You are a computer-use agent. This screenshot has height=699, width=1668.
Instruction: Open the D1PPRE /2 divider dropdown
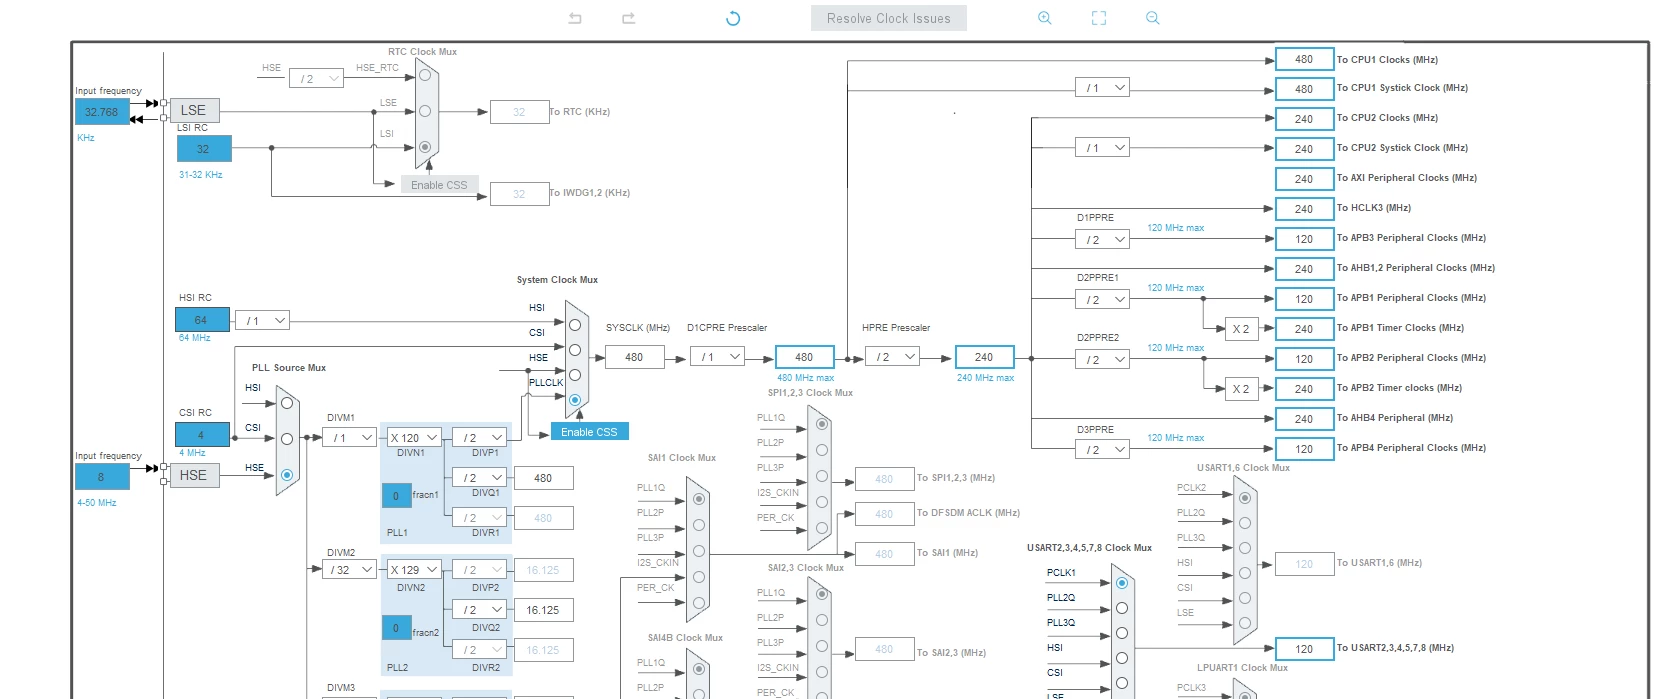(x=1102, y=240)
